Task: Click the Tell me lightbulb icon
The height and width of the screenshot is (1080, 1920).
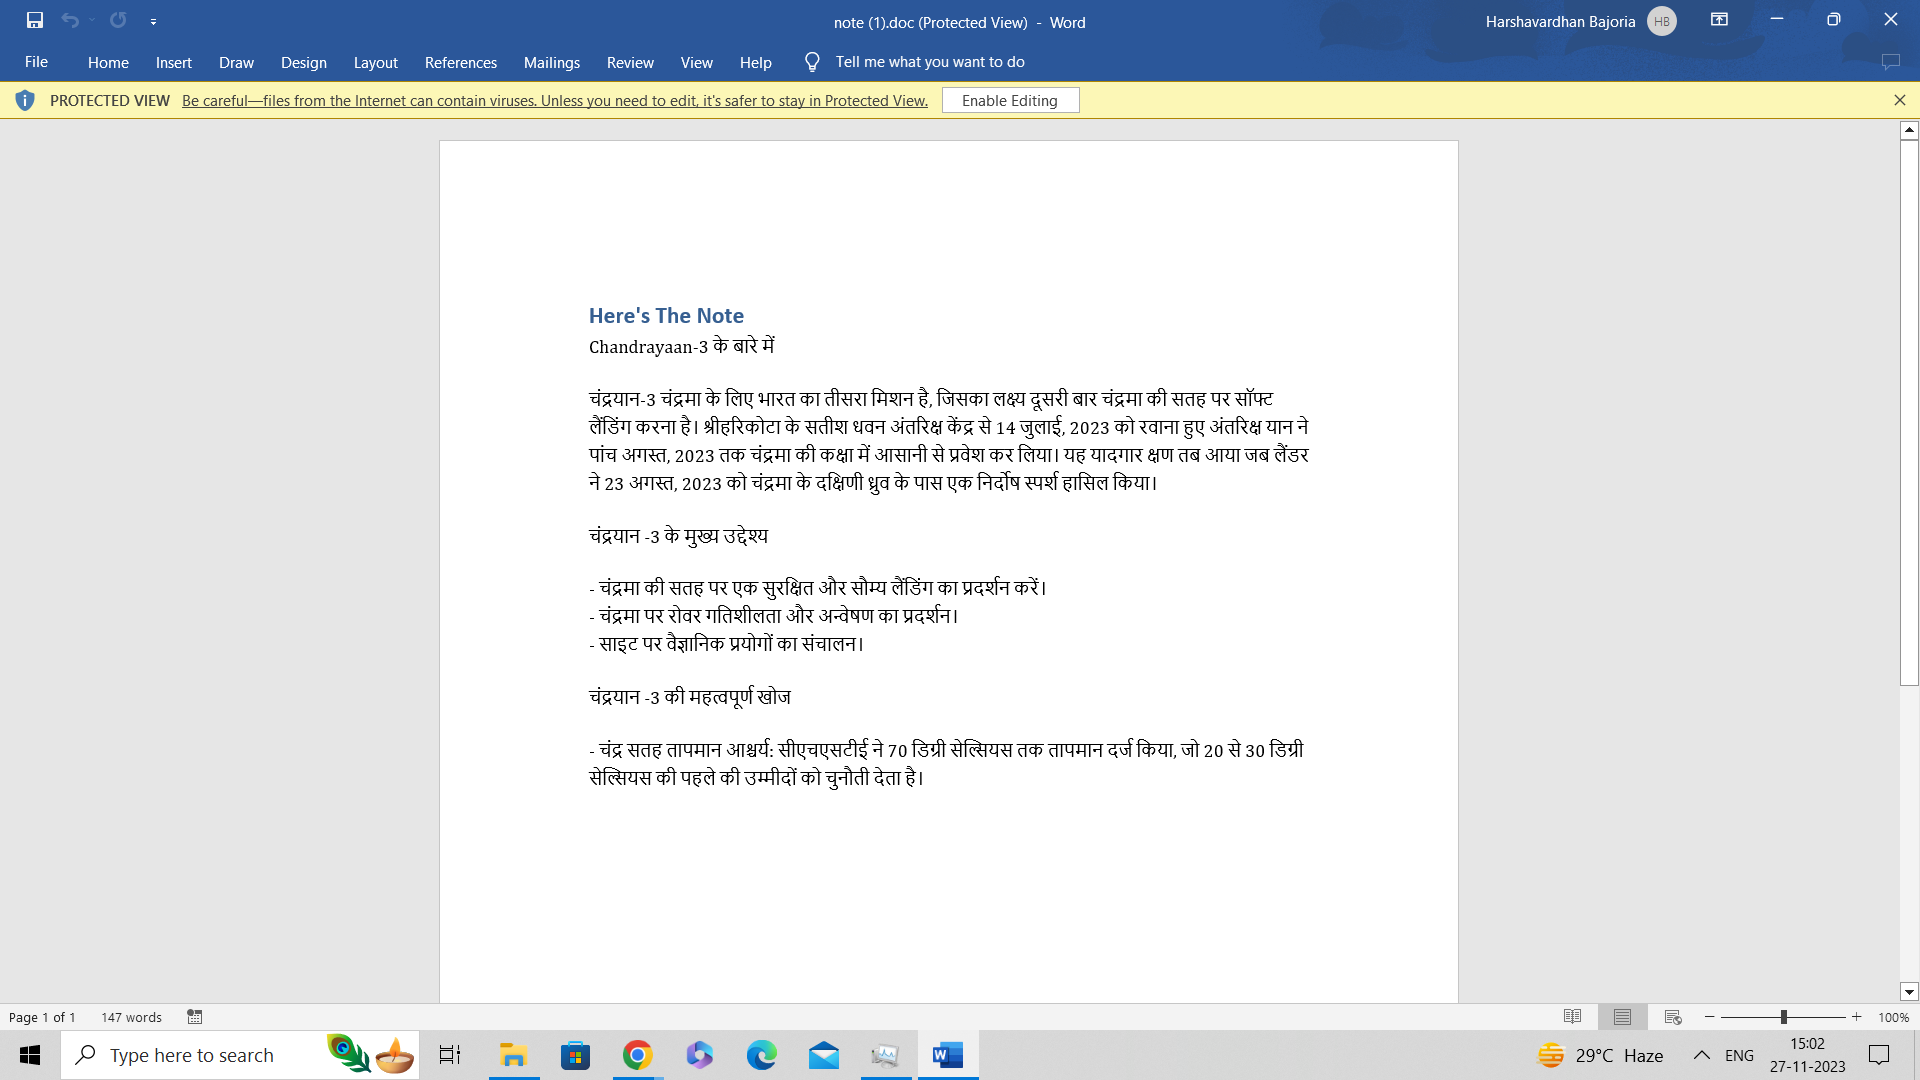Action: [x=812, y=62]
